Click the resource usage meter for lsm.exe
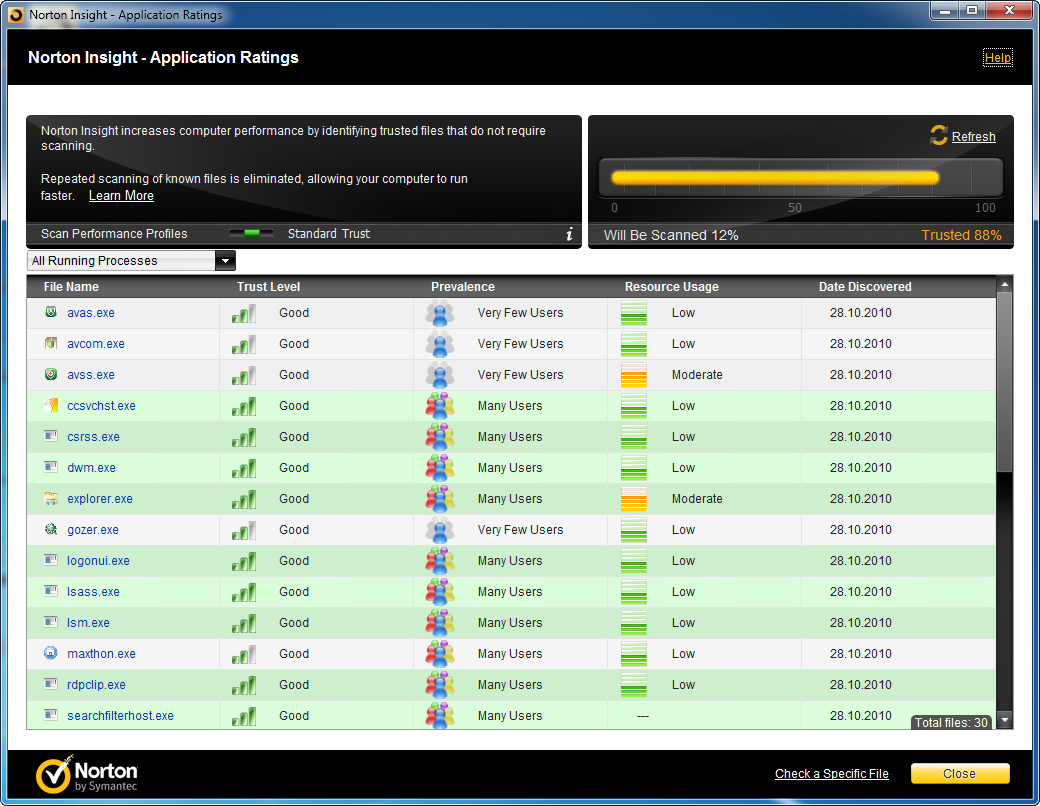Image resolution: width=1040 pixels, height=806 pixels. coord(633,623)
